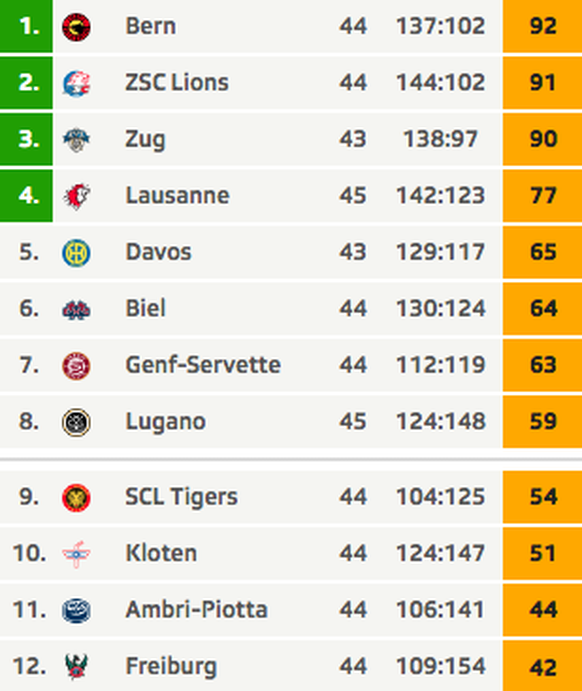Click the Freiburg team logo
The width and height of the screenshot is (582, 691).
pos(76,666)
